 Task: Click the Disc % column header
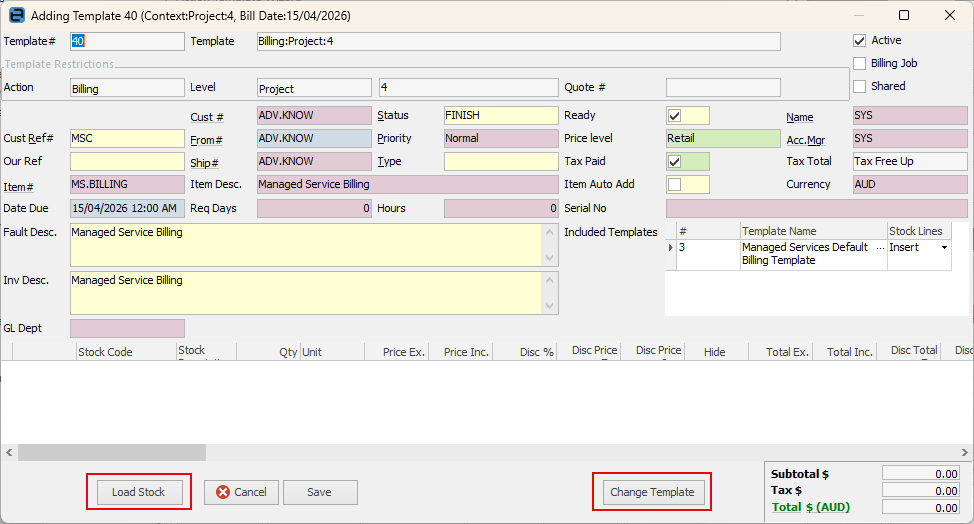point(525,352)
